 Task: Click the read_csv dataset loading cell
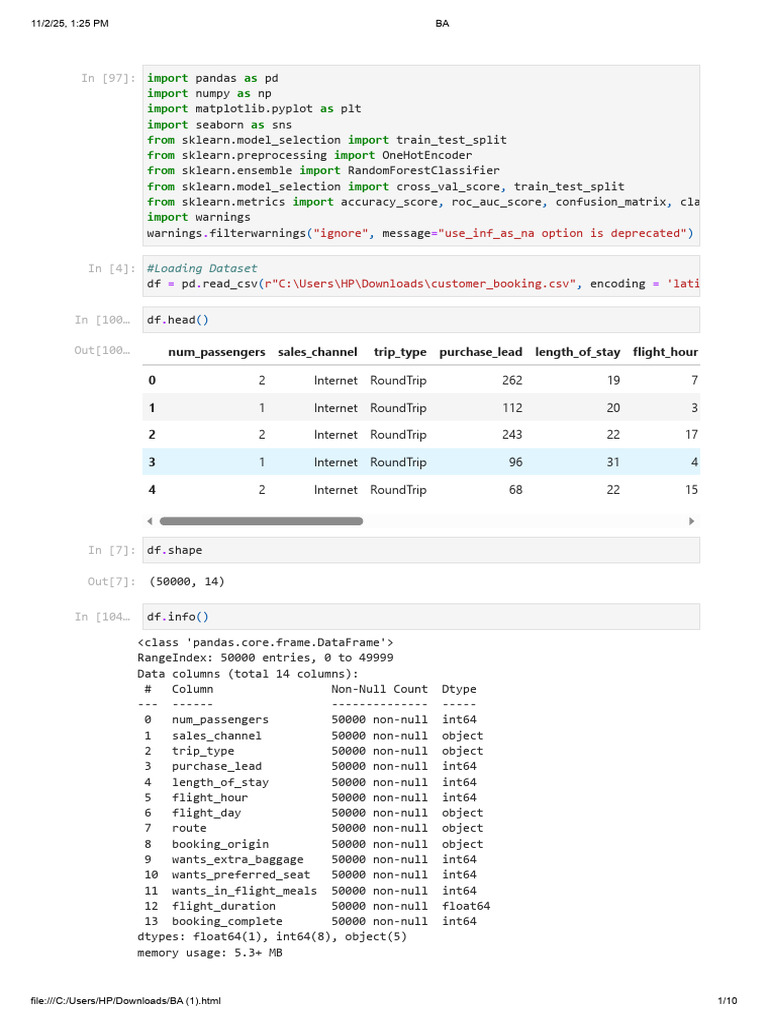[x=421, y=276]
